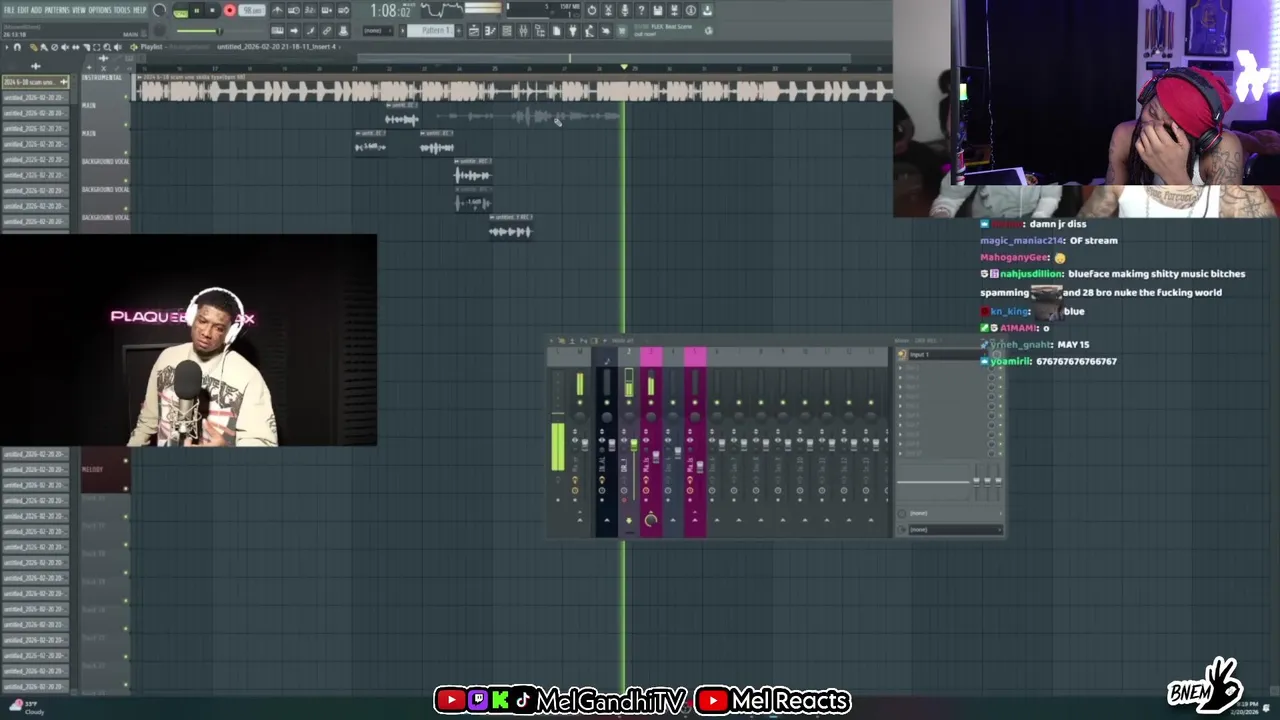Screen dimensions: 1280x720
Task: Open the mixer Input 1 dropdown
Action: (x=948, y=355)
